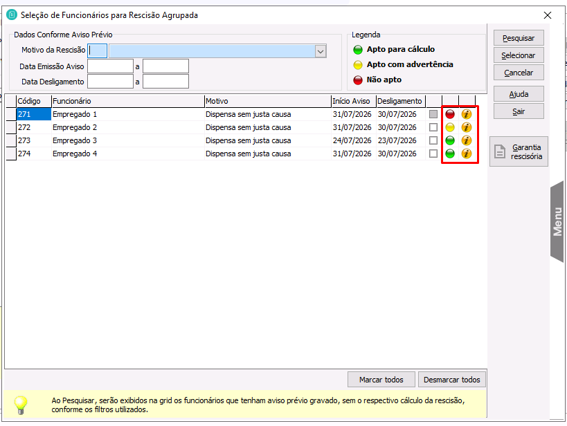Image resolution: width=567 pixels, height=426 pixels.
Task: Open the info icon for Empregado 2
Action: [x=466, y=127]
